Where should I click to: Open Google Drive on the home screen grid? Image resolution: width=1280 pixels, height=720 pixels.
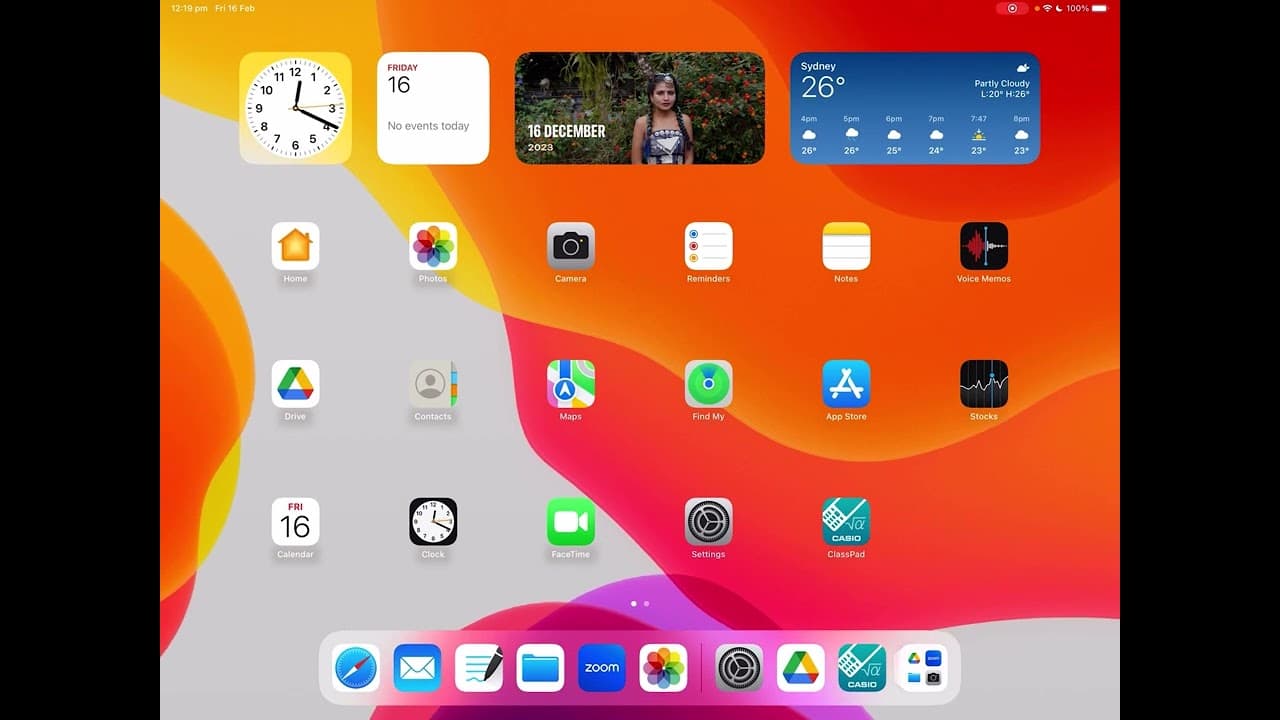(x=295, y=384)
